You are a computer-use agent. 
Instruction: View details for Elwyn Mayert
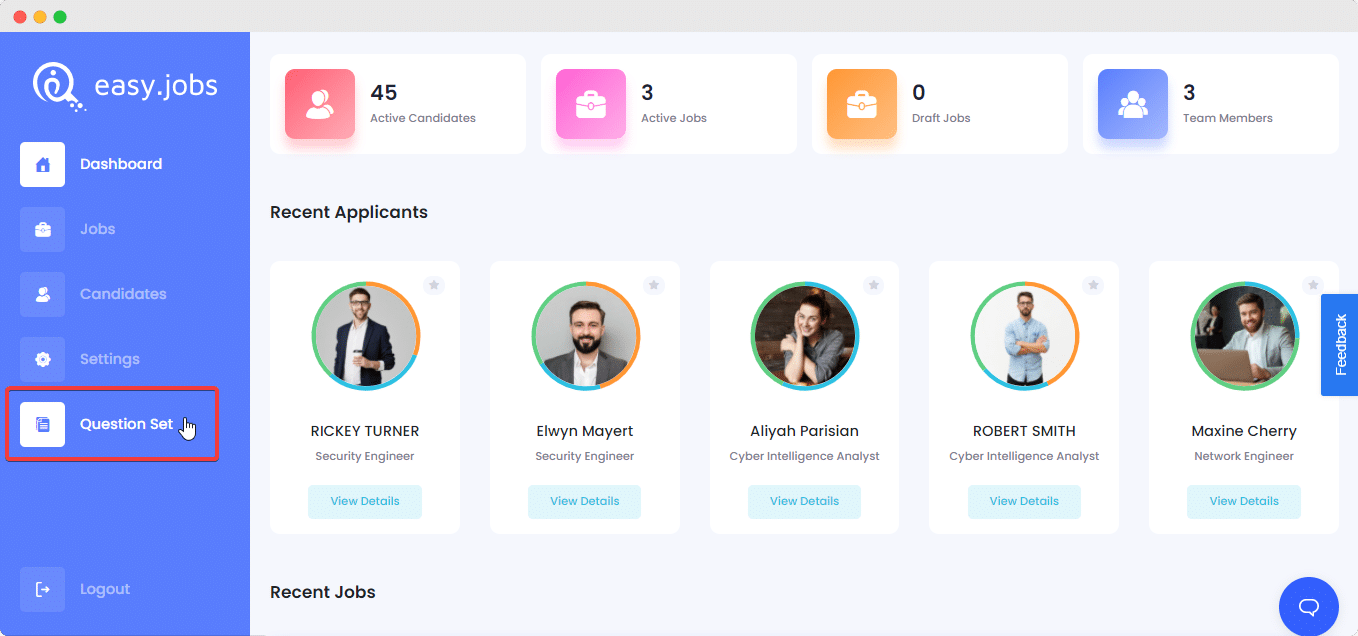(x=584, y=501)
